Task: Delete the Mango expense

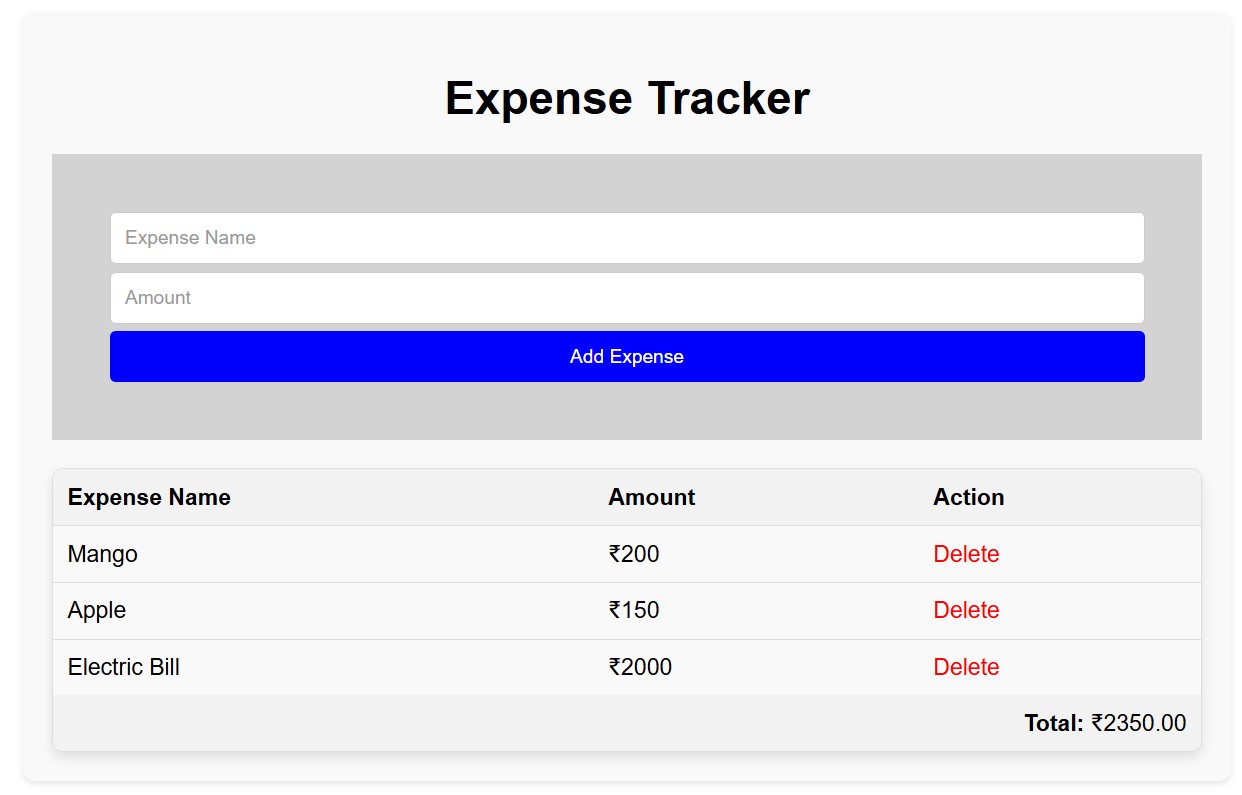Action: pos(966,554)
